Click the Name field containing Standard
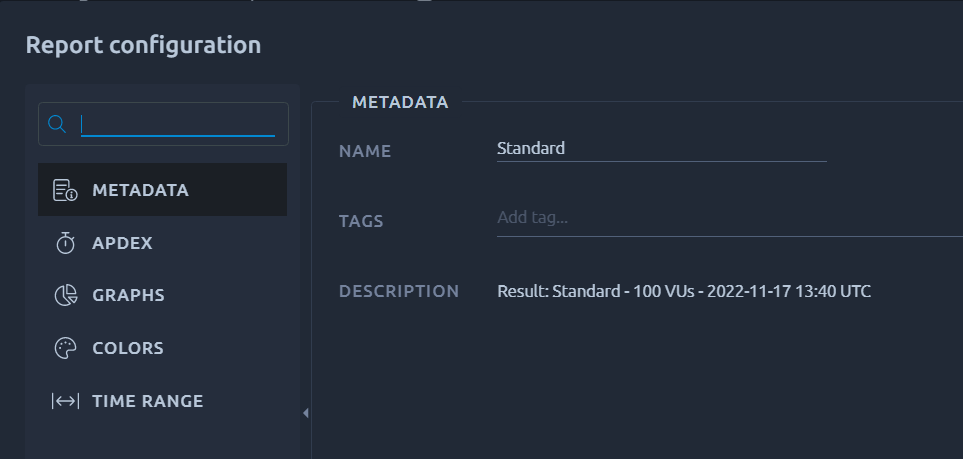Screen dimensions: 963x459 pos(661,149)
